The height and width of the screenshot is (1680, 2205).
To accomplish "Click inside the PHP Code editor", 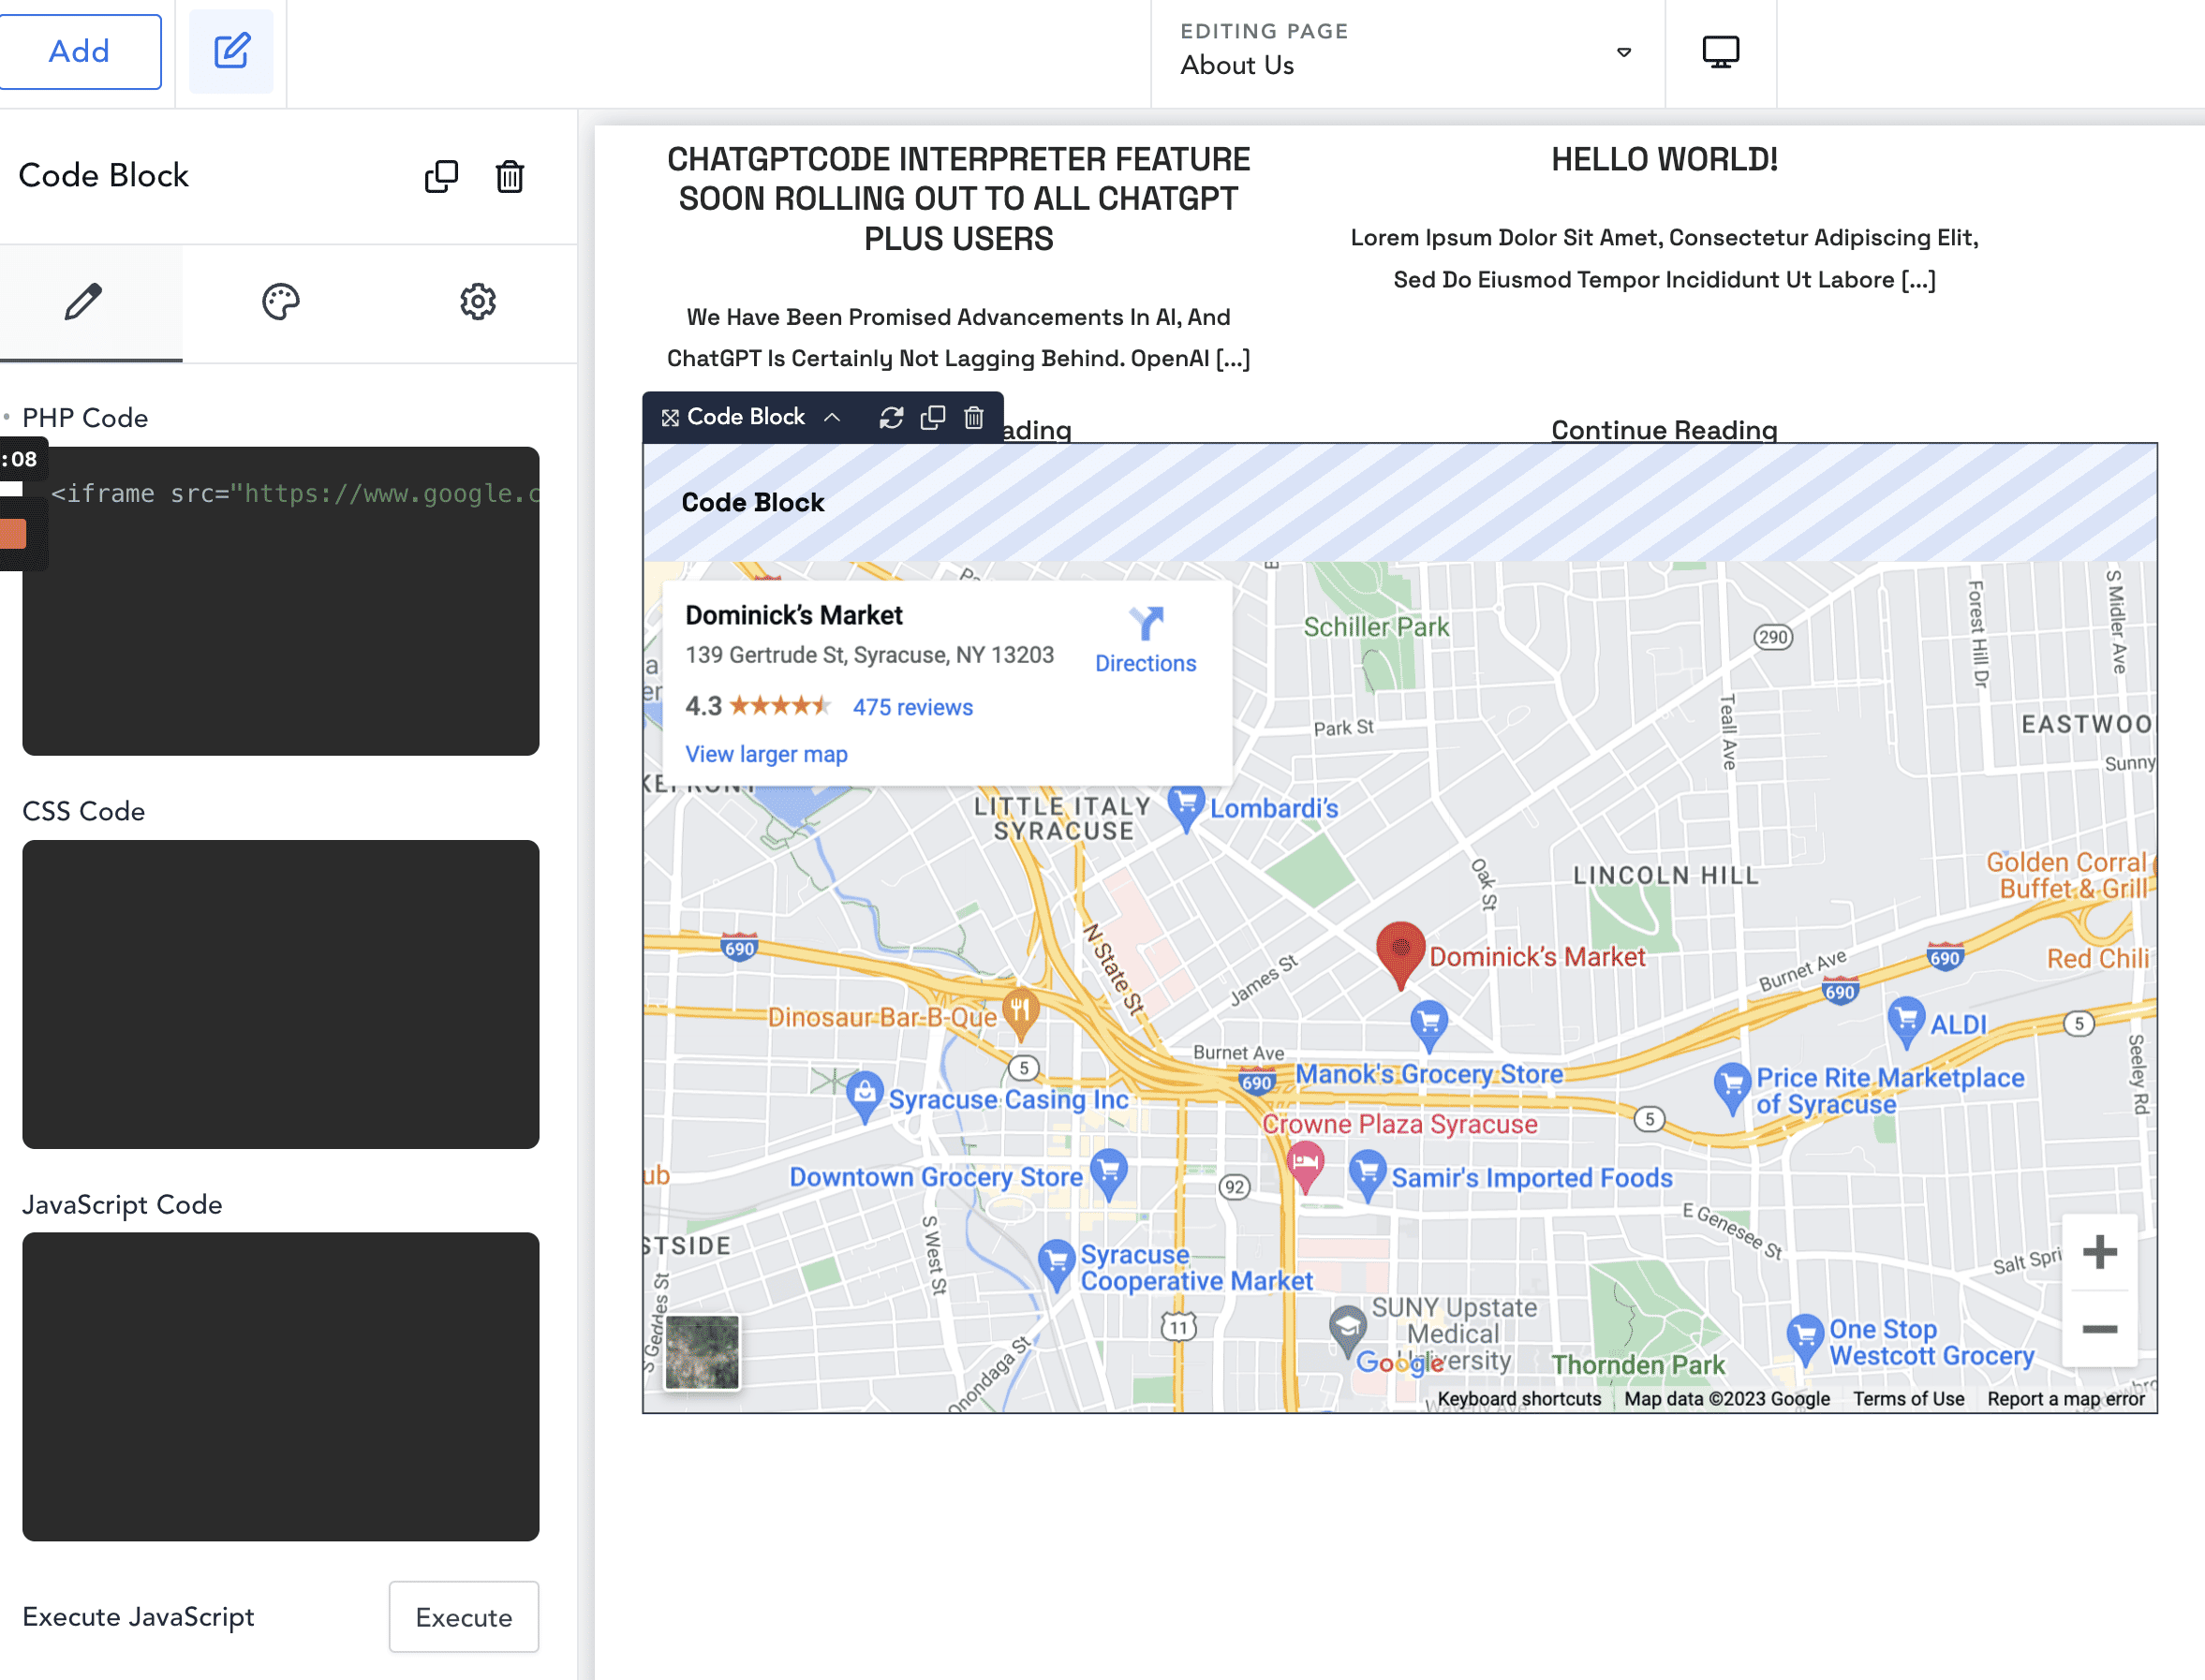I will coord(281,601).
